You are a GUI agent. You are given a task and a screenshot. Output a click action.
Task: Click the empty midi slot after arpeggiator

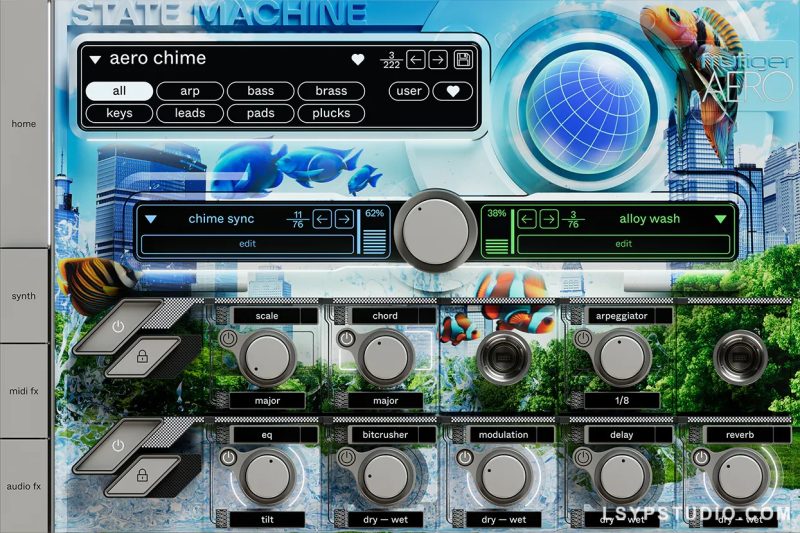pos(740,358)
